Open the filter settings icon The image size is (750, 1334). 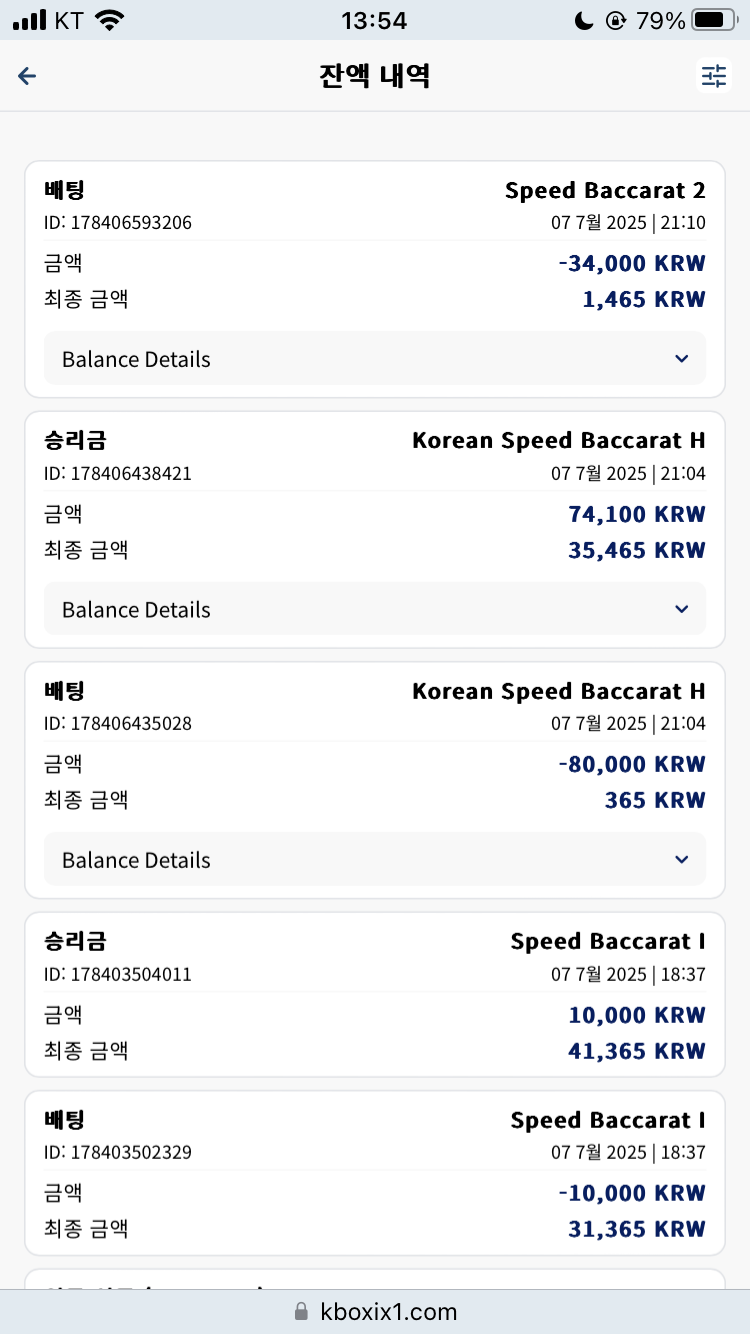714,76
